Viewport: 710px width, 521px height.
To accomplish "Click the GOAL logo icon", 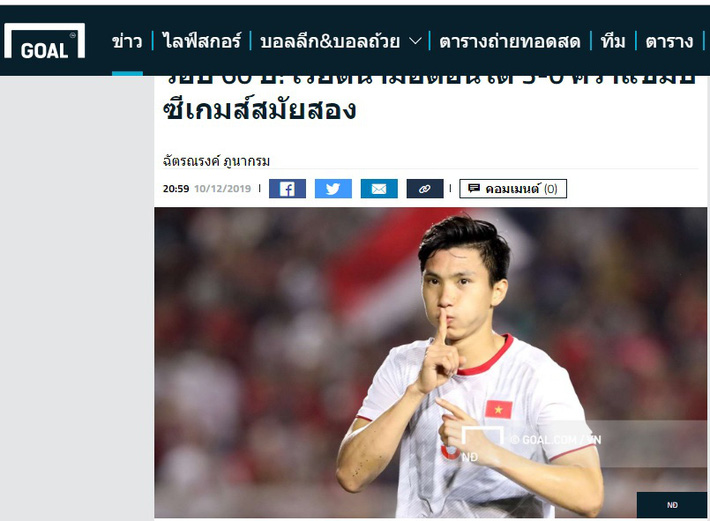I will (x=44, y=41).
